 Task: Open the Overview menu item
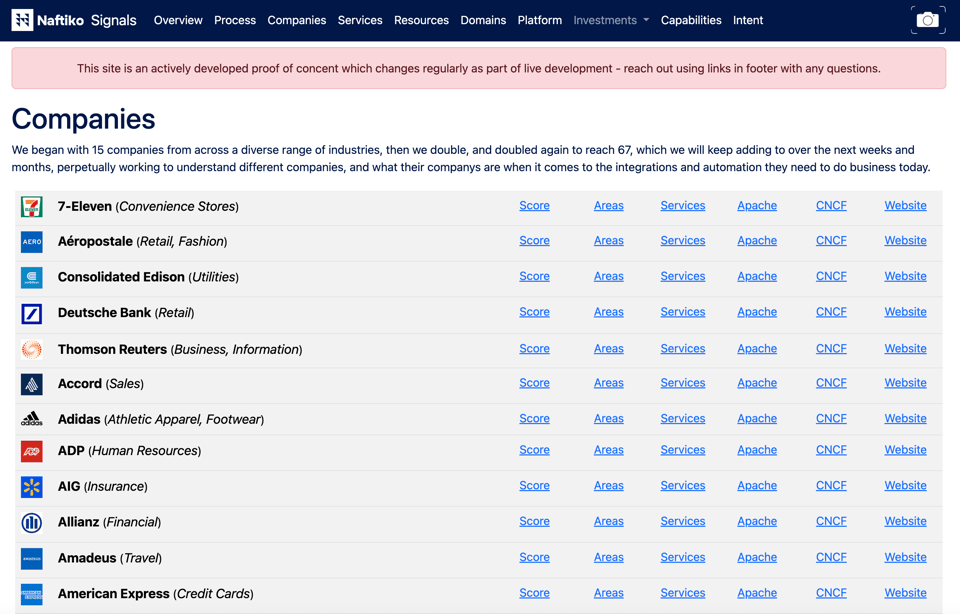(178, 20)
